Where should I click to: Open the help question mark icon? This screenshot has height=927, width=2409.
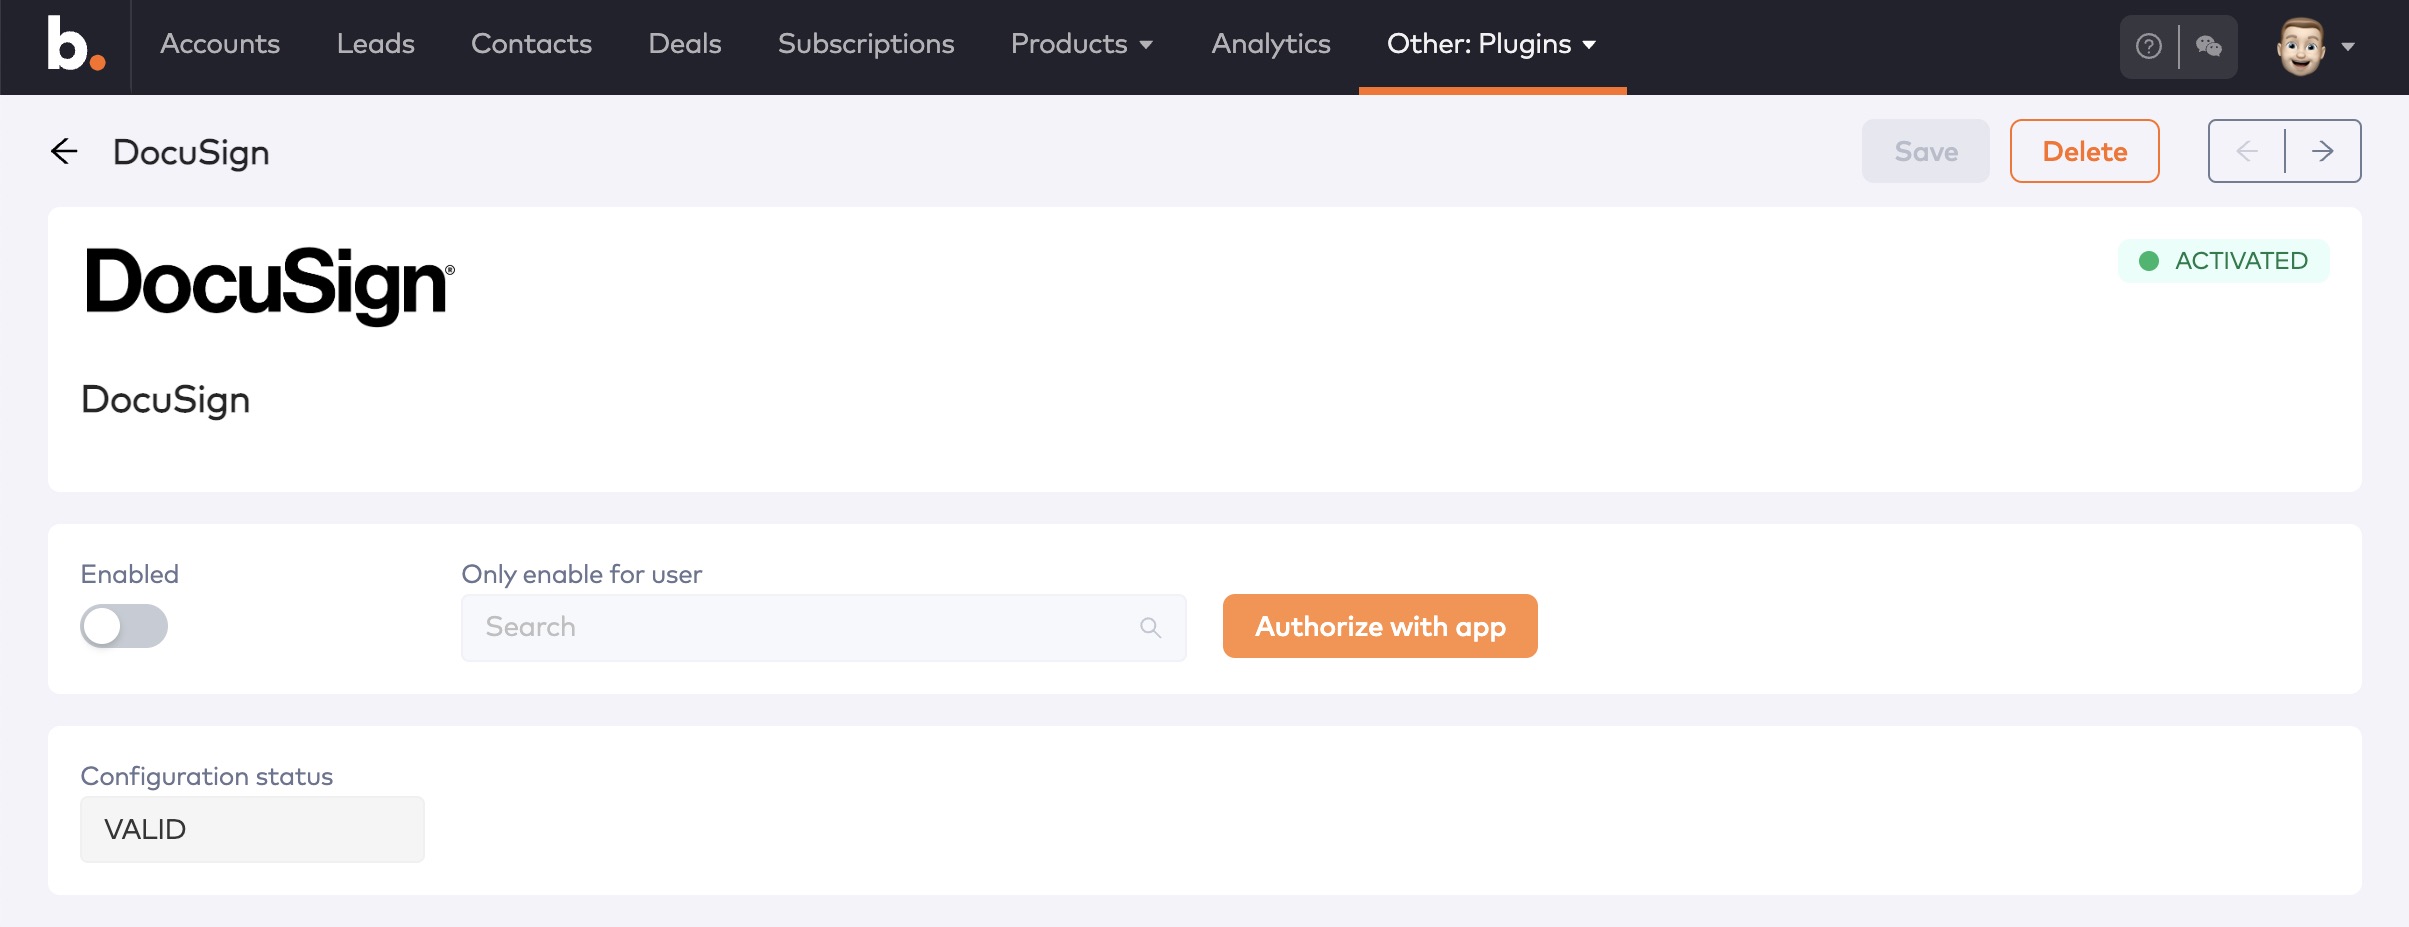pos(2148,46)
